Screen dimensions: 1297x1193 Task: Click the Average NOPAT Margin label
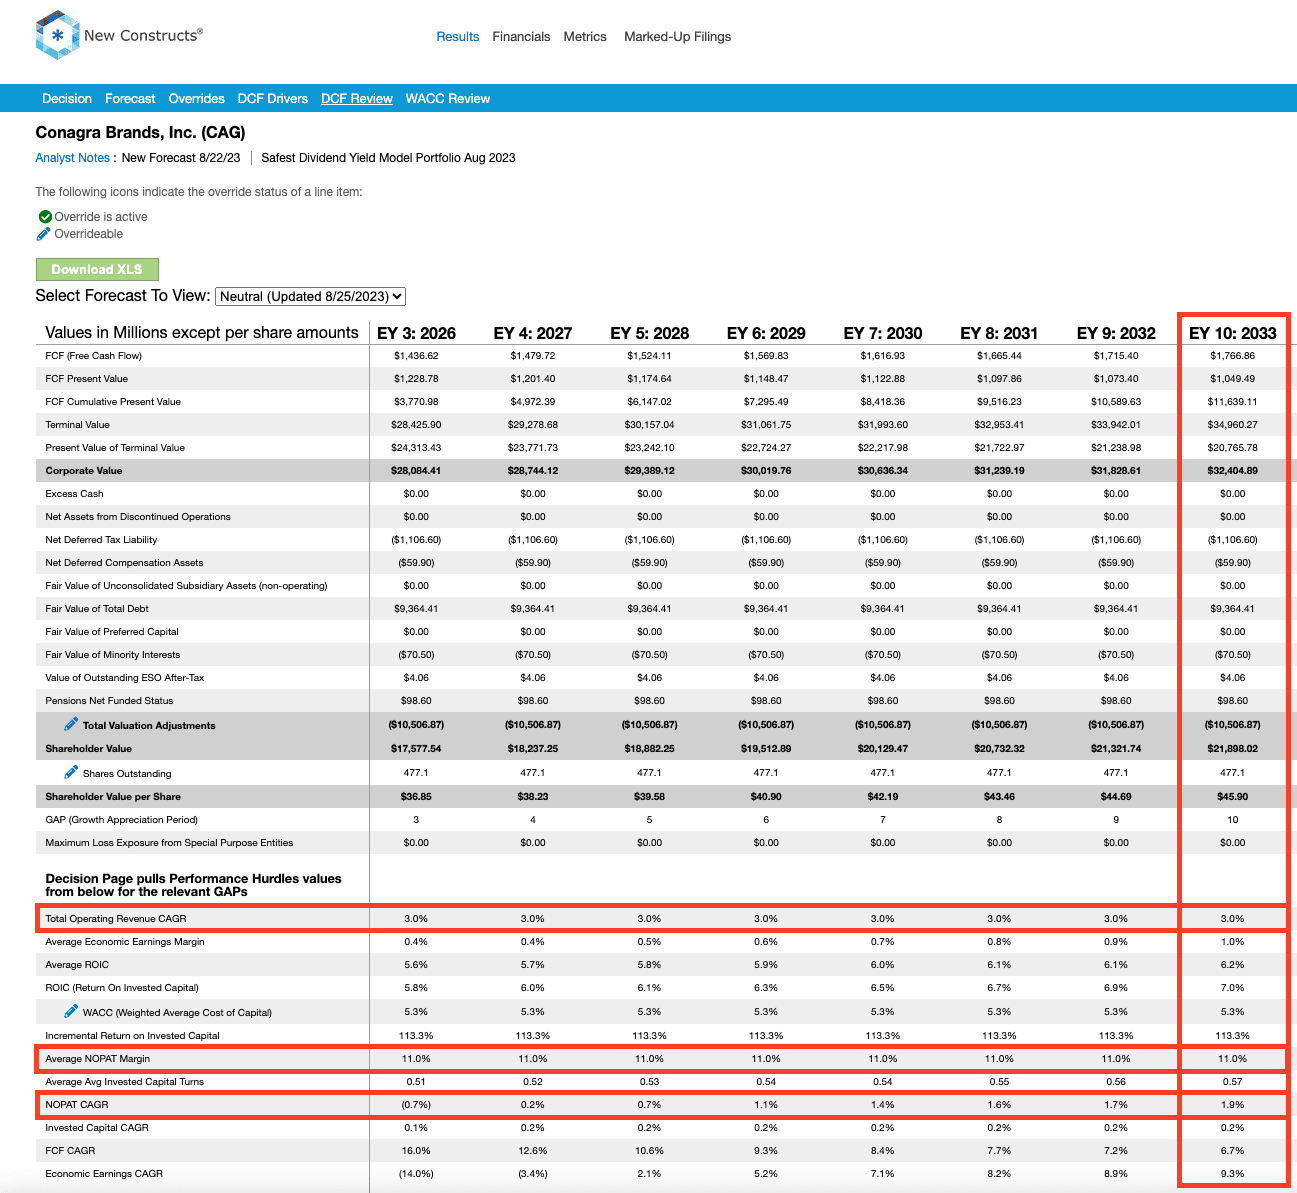click(x=98, y=1058)
